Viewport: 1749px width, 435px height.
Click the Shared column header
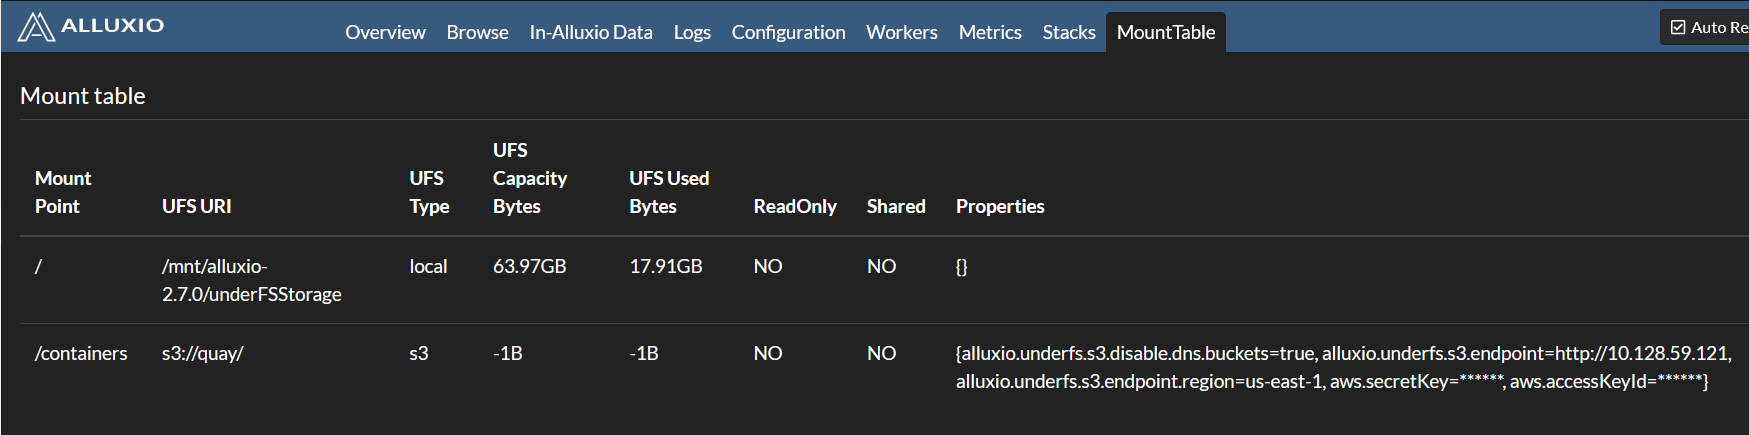[x=896, y=206]
